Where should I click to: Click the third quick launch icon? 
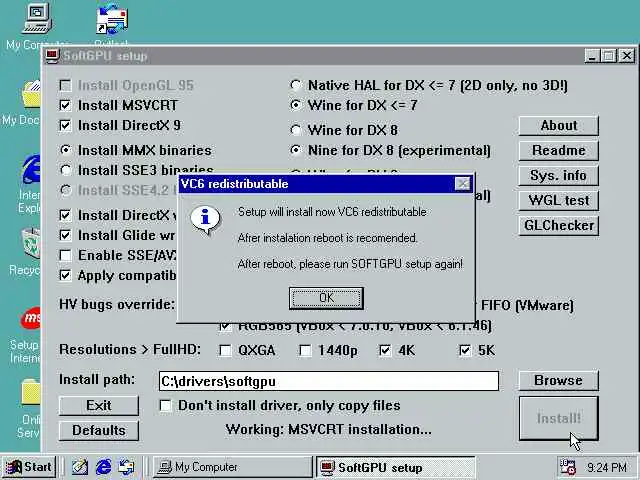[x=126, y=467]
